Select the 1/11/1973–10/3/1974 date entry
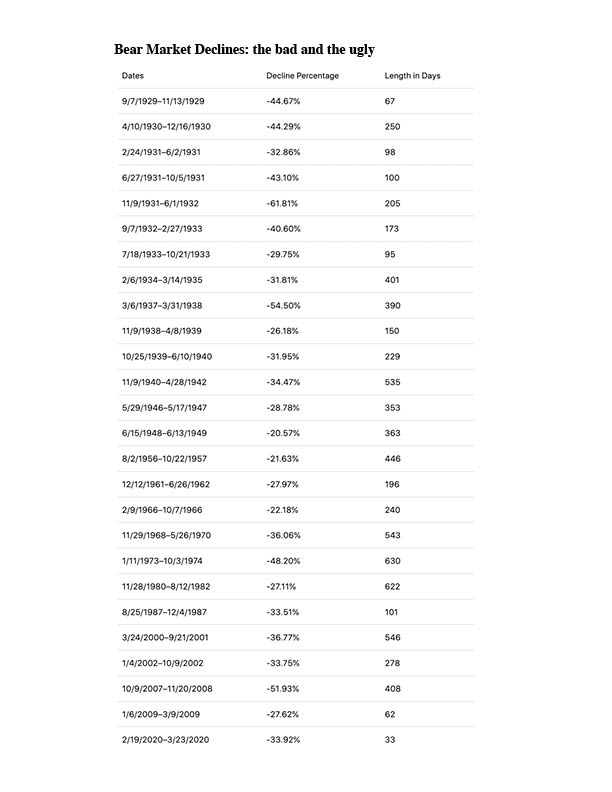612x792 pixels. coord(162,561)
